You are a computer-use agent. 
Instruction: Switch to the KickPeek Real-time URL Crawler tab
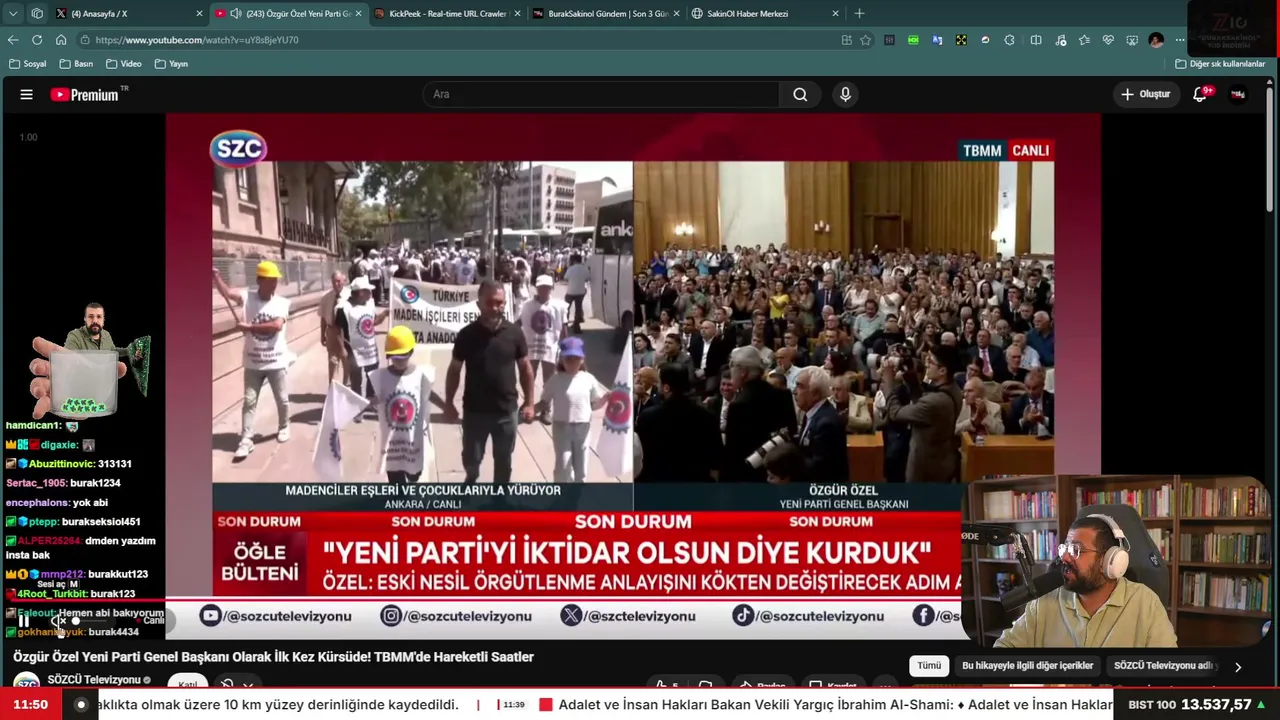[x=448, y=14]
